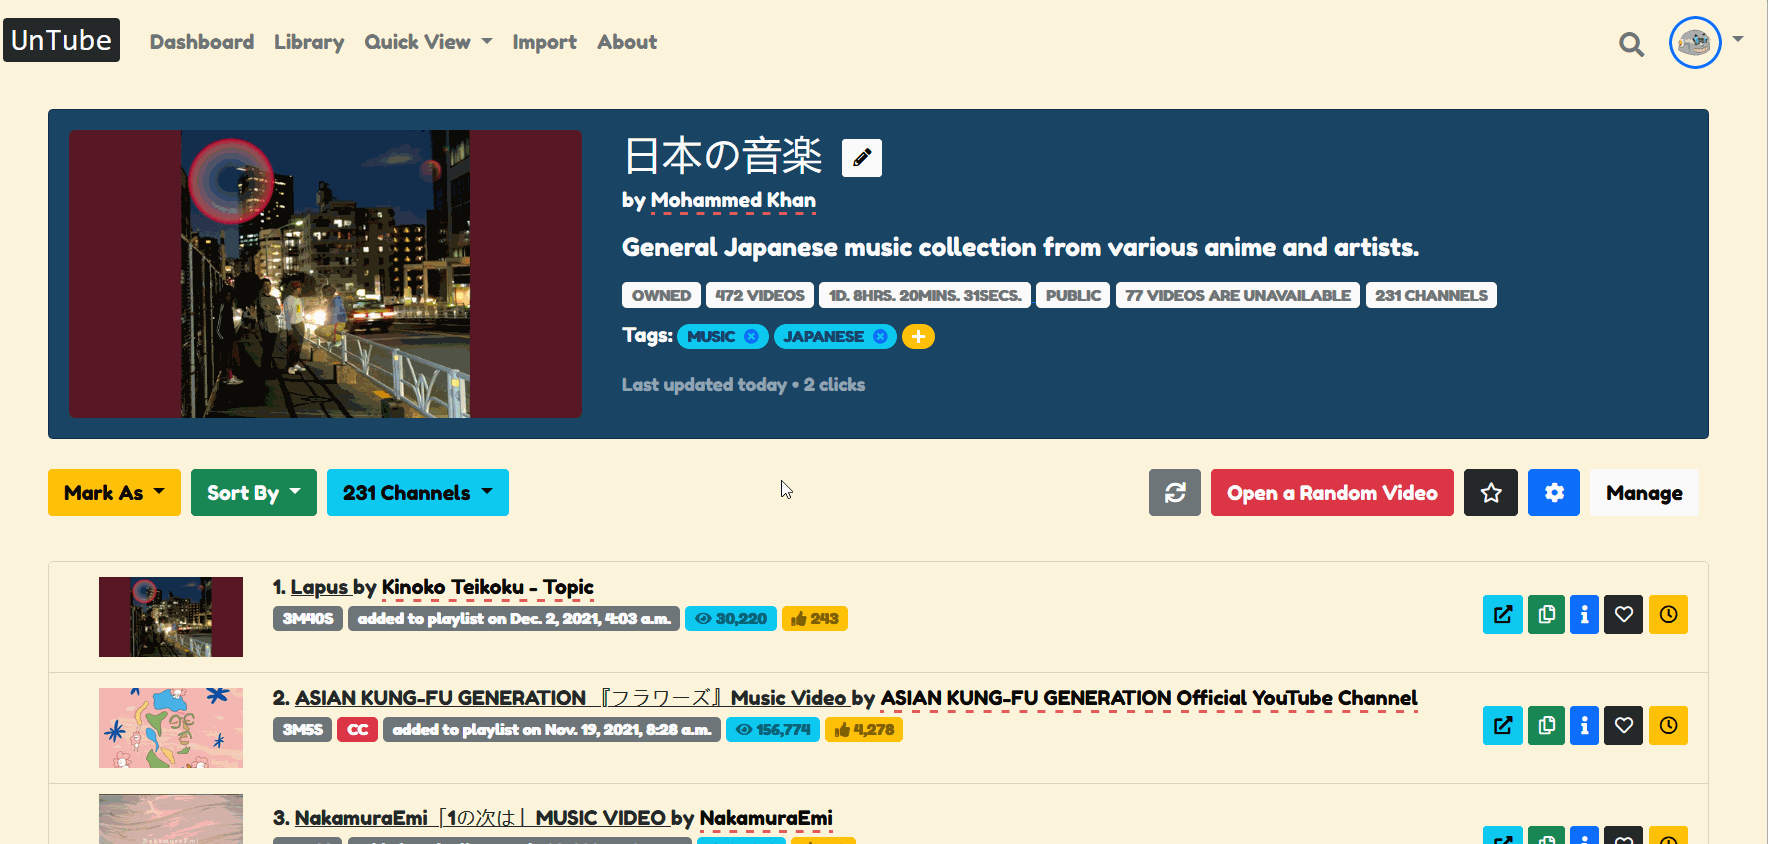Click the star favorite playlist button

1491,492
